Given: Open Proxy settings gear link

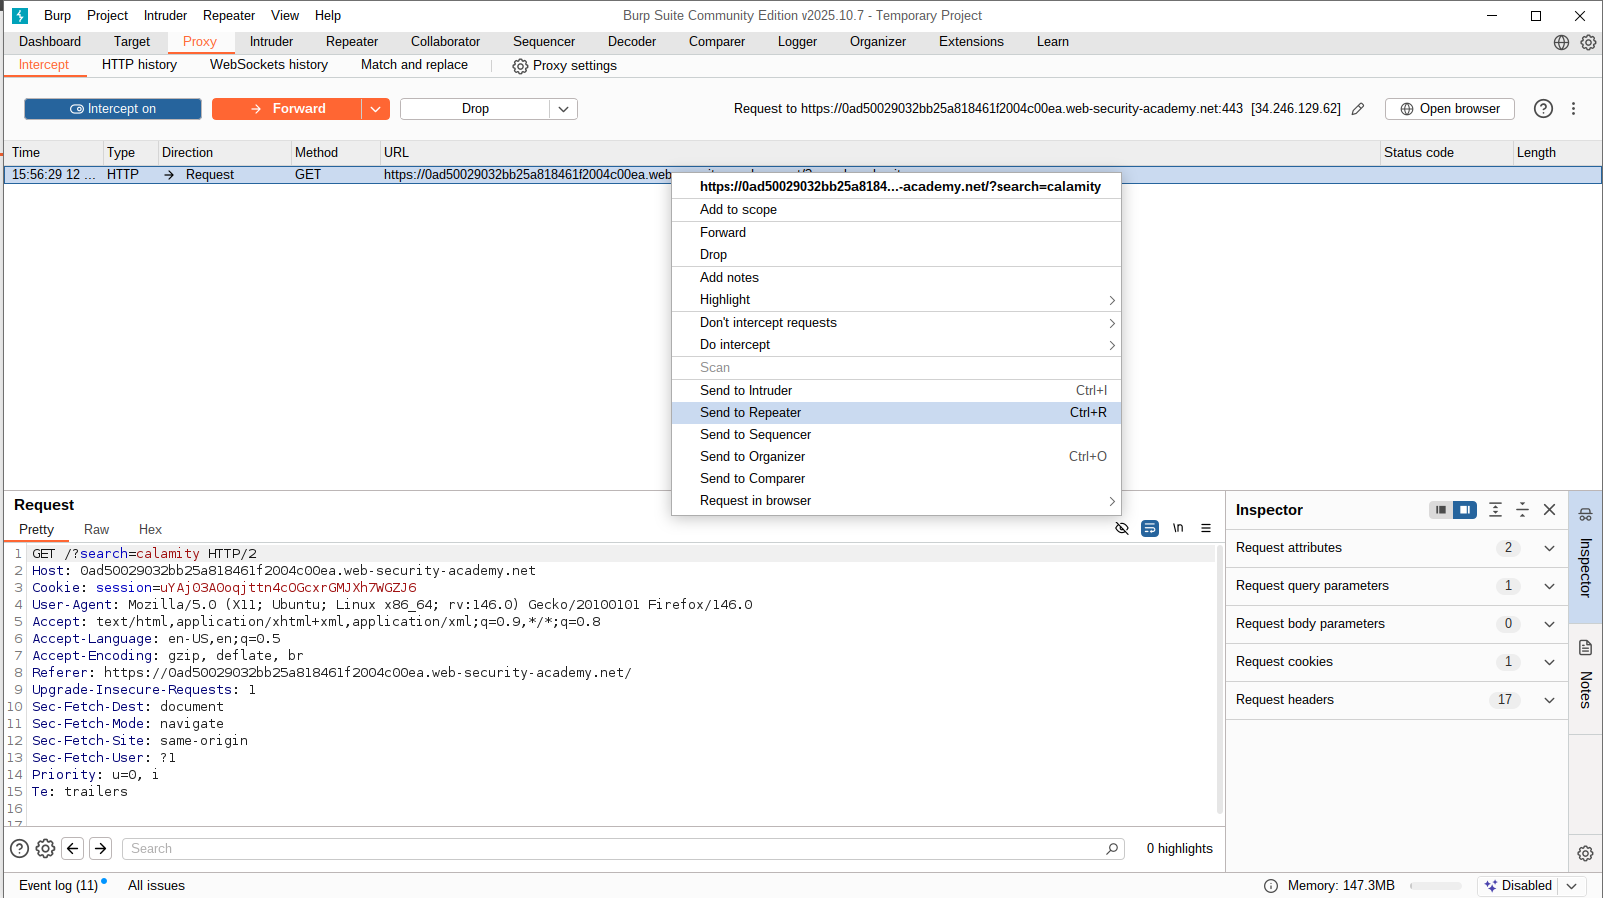Looking at the screenshot, I should coord(564,66).
